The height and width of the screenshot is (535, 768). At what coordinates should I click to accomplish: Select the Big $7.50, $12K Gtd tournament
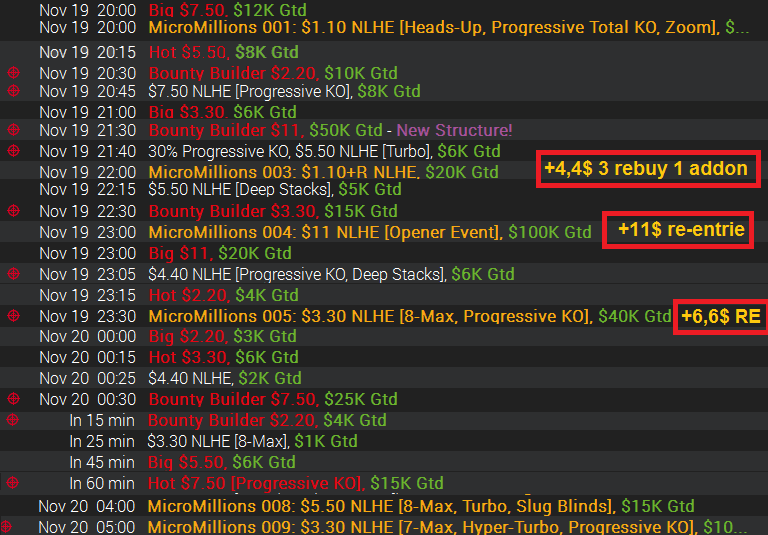click(384, 10)
